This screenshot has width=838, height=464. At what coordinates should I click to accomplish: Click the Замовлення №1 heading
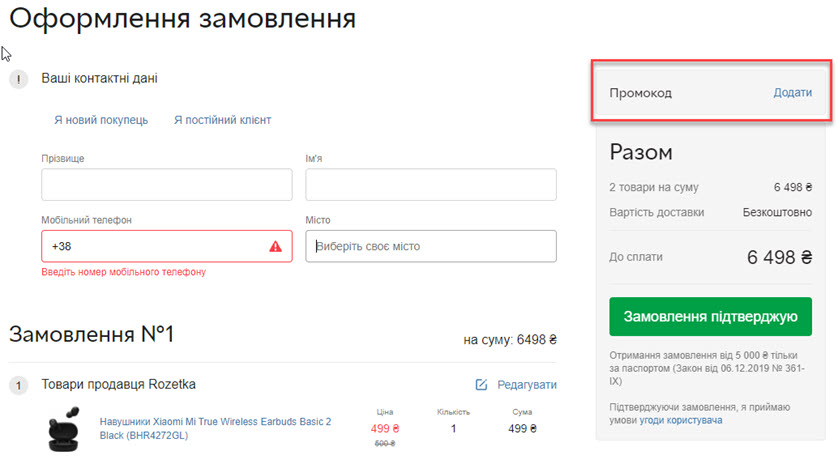[x=91, y=335]
